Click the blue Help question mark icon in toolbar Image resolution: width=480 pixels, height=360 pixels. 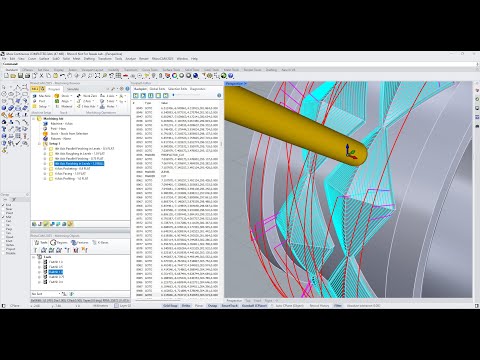point(231,76)
